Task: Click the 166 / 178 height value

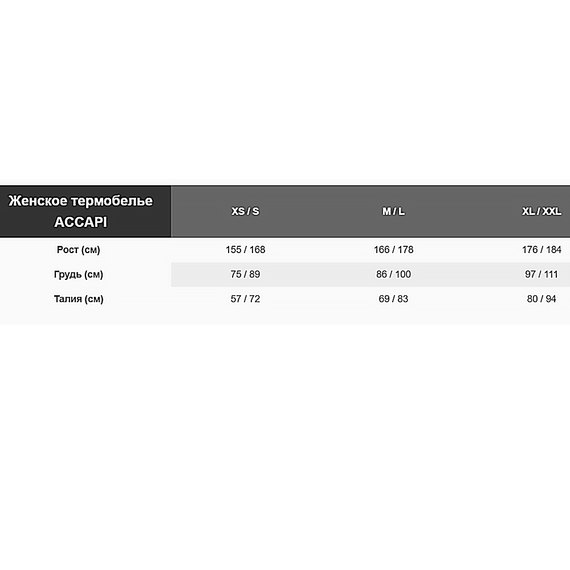Action: 393,250
